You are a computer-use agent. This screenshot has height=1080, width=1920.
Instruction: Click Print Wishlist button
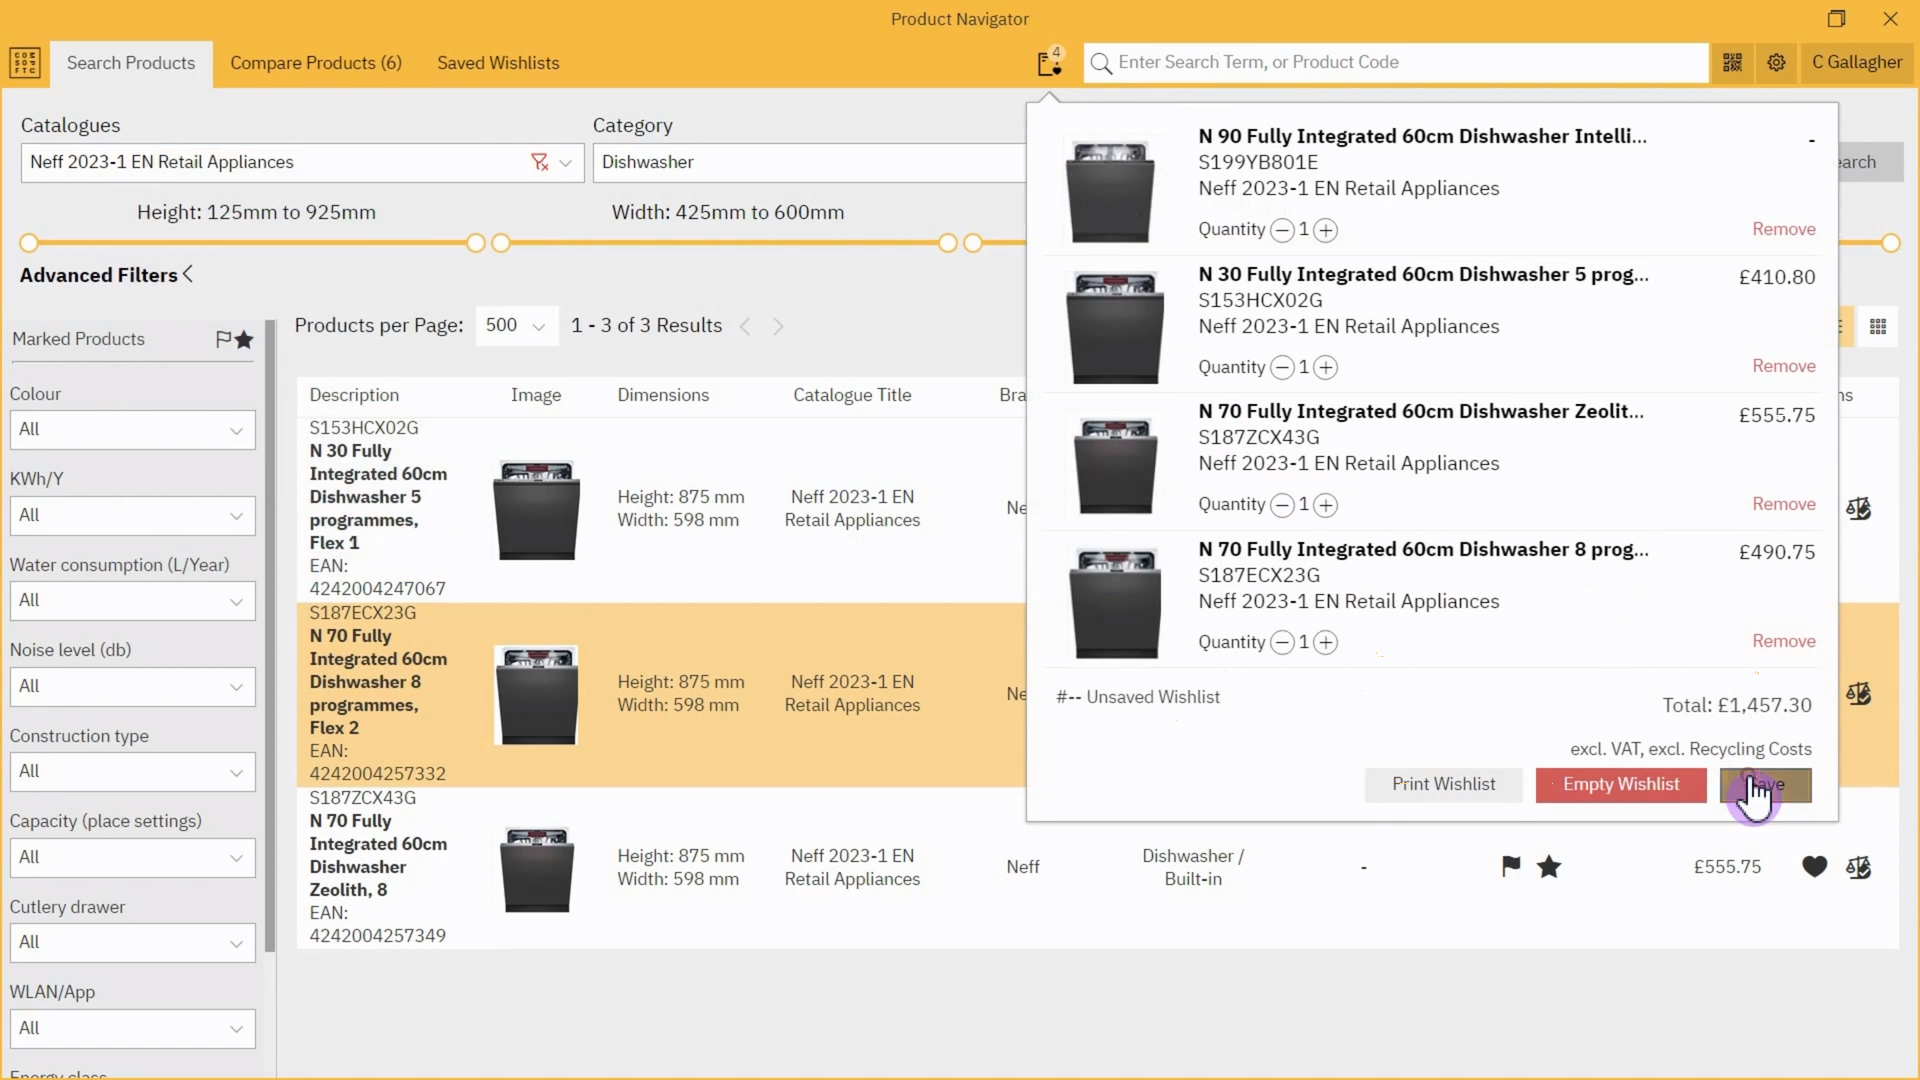[x=1443, y=785]
